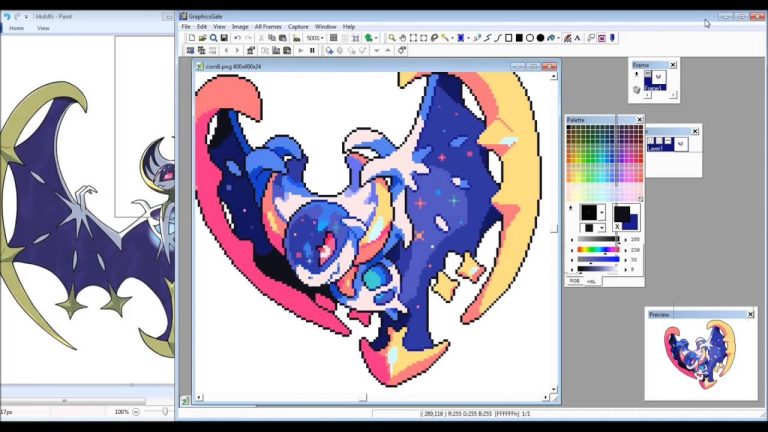
Task: Create a new image in GraphicsGale
Action: click(192, 38)
